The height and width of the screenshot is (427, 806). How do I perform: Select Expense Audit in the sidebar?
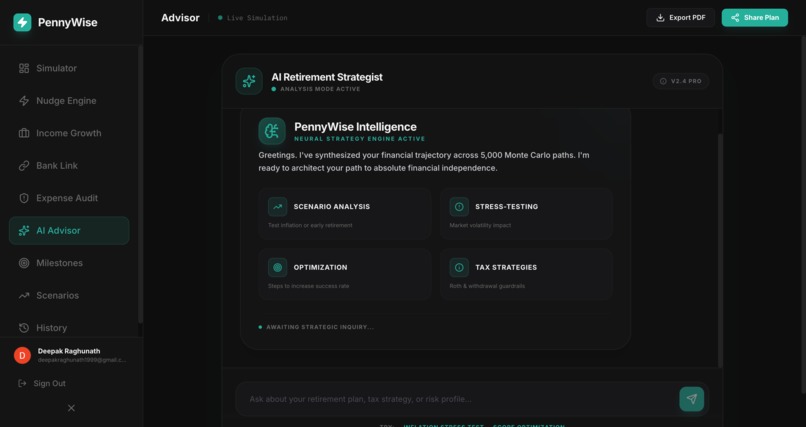click(69, 198)
